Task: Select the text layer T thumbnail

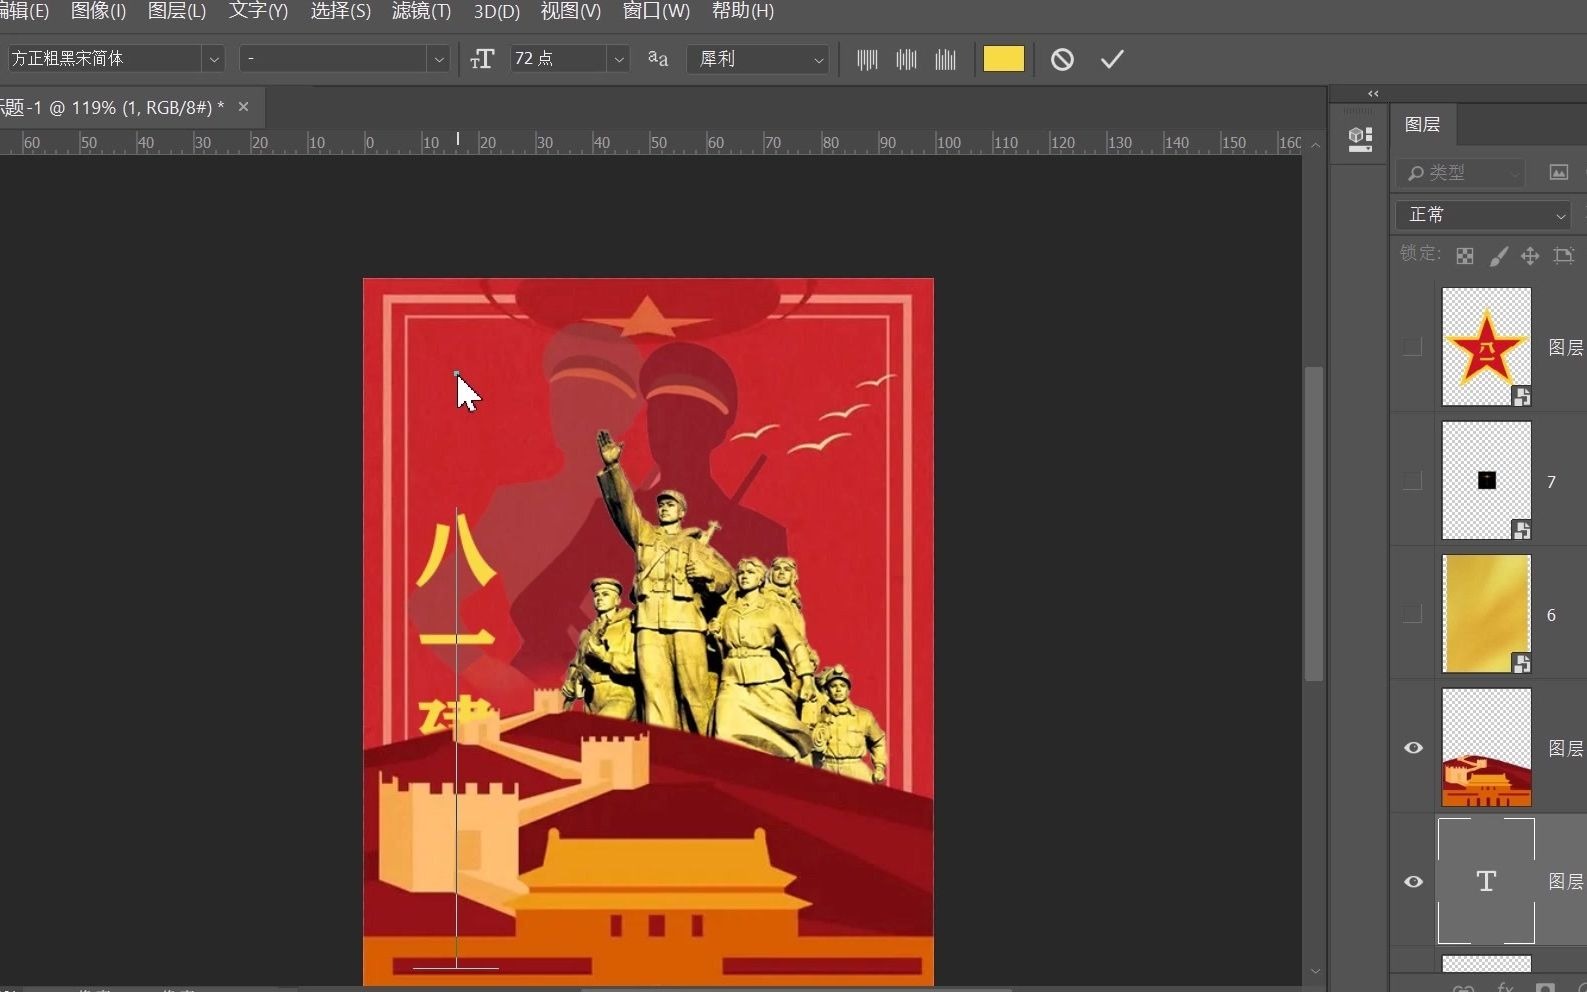Action: coord(1486,881)
